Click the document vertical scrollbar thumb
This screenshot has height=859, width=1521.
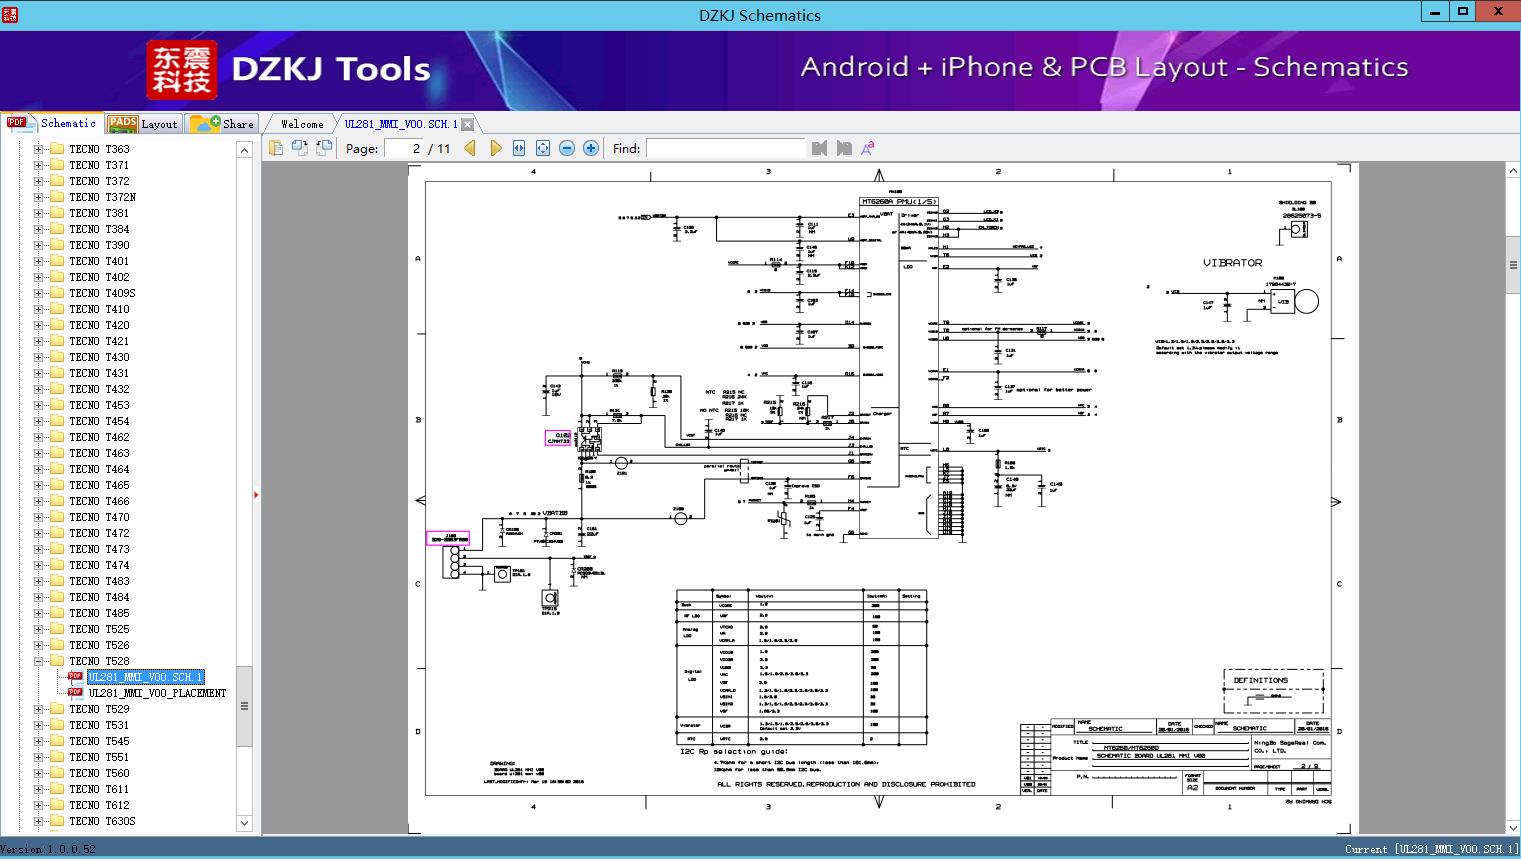pos(1513,265)
